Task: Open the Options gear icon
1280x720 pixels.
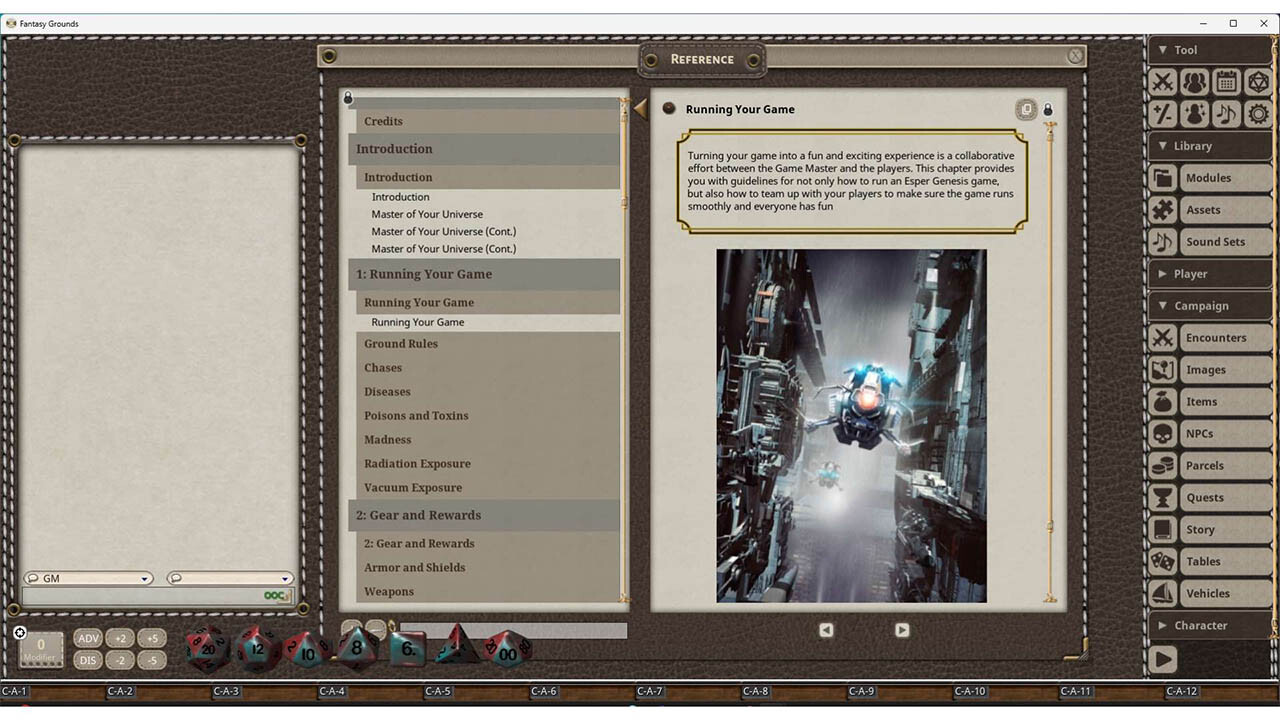Action: 1258,114
